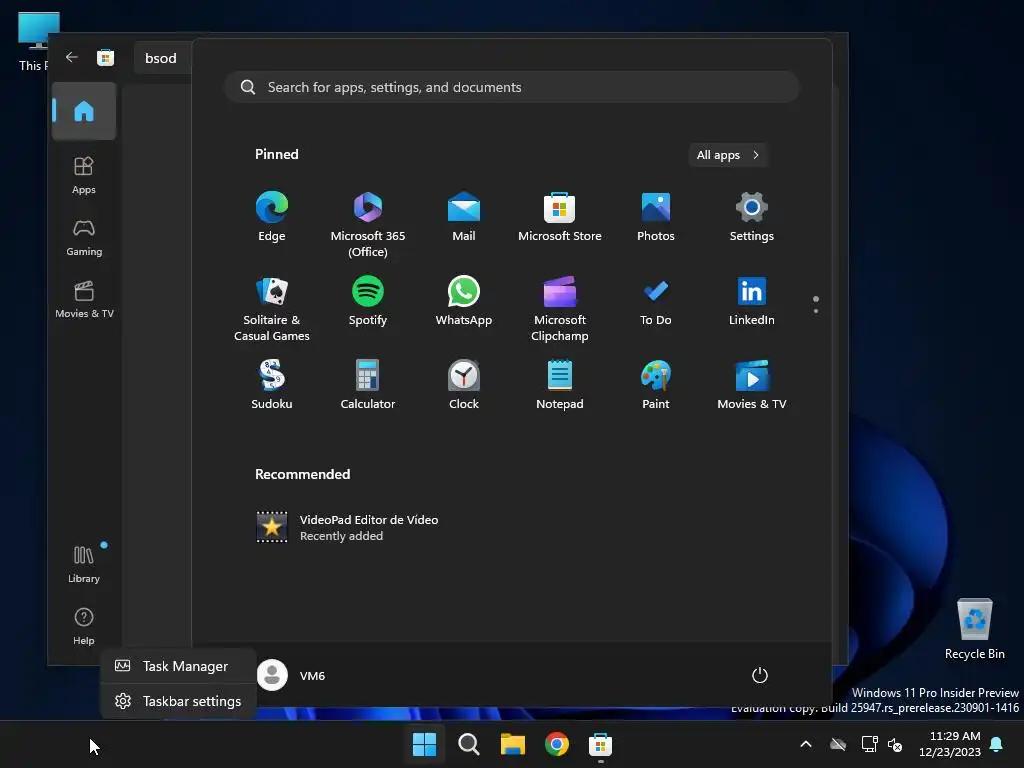Open Google Chrome from taskbar

[556, 744]
